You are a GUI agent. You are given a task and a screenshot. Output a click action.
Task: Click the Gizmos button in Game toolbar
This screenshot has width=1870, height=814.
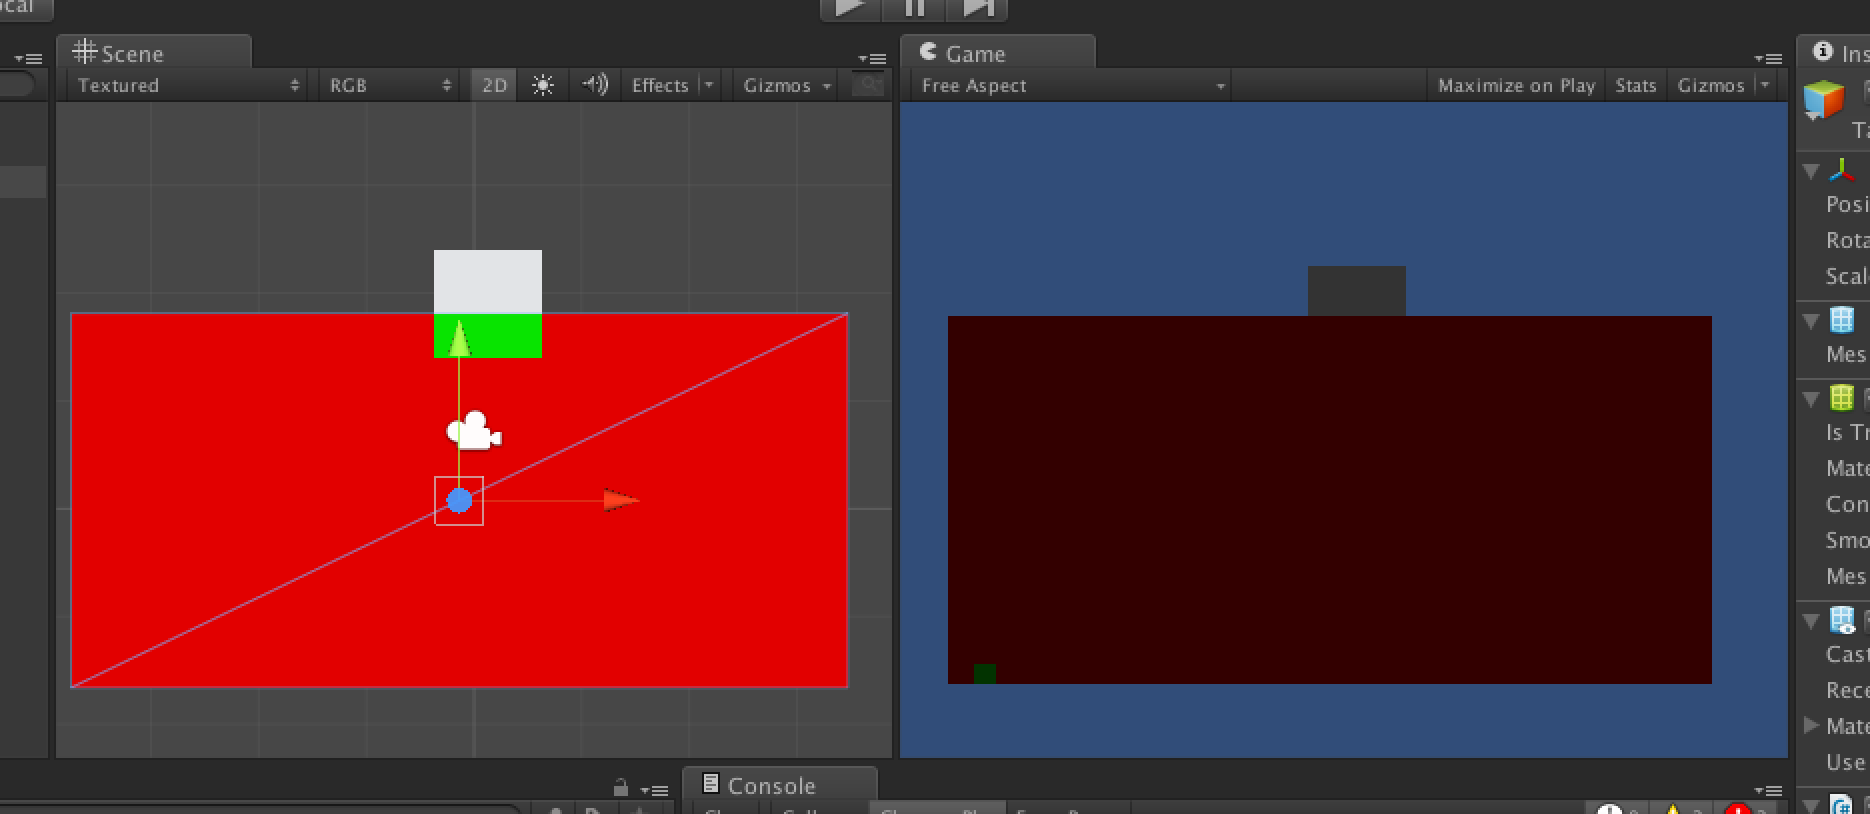tap(1711, 85)
